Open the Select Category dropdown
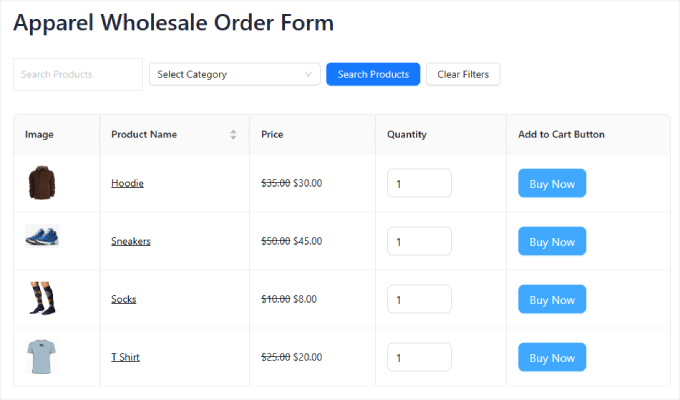The width and height of the screenshot is (680, 400). coord(235,74)
